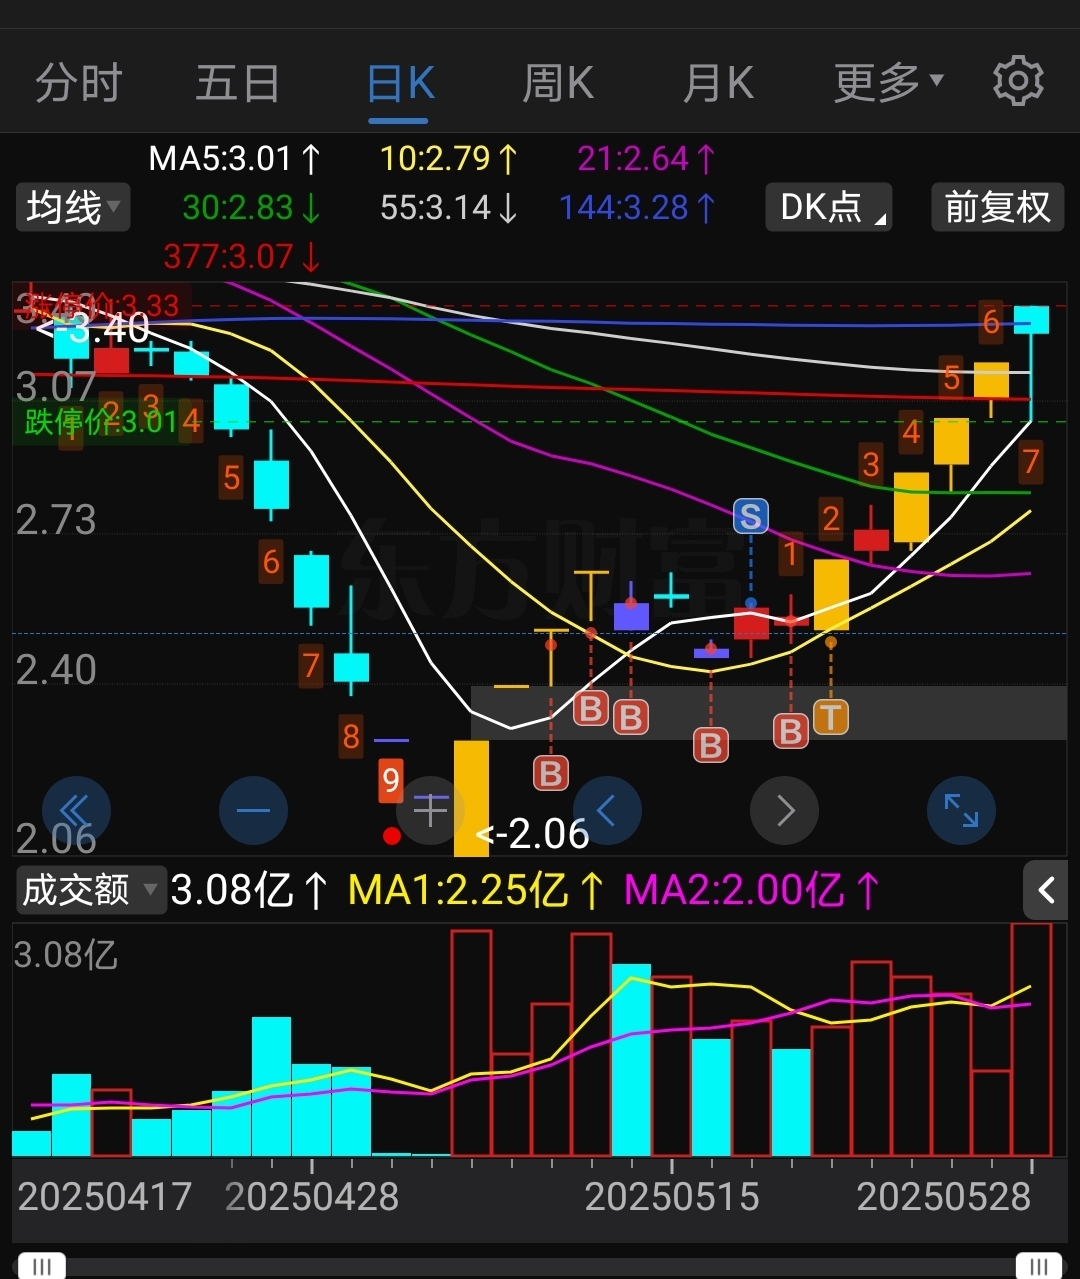The width and height of the screenshot is (1080, 1279).
Task: Select the large yellow candlestick at low 2.06
Action: coord(471,798)
